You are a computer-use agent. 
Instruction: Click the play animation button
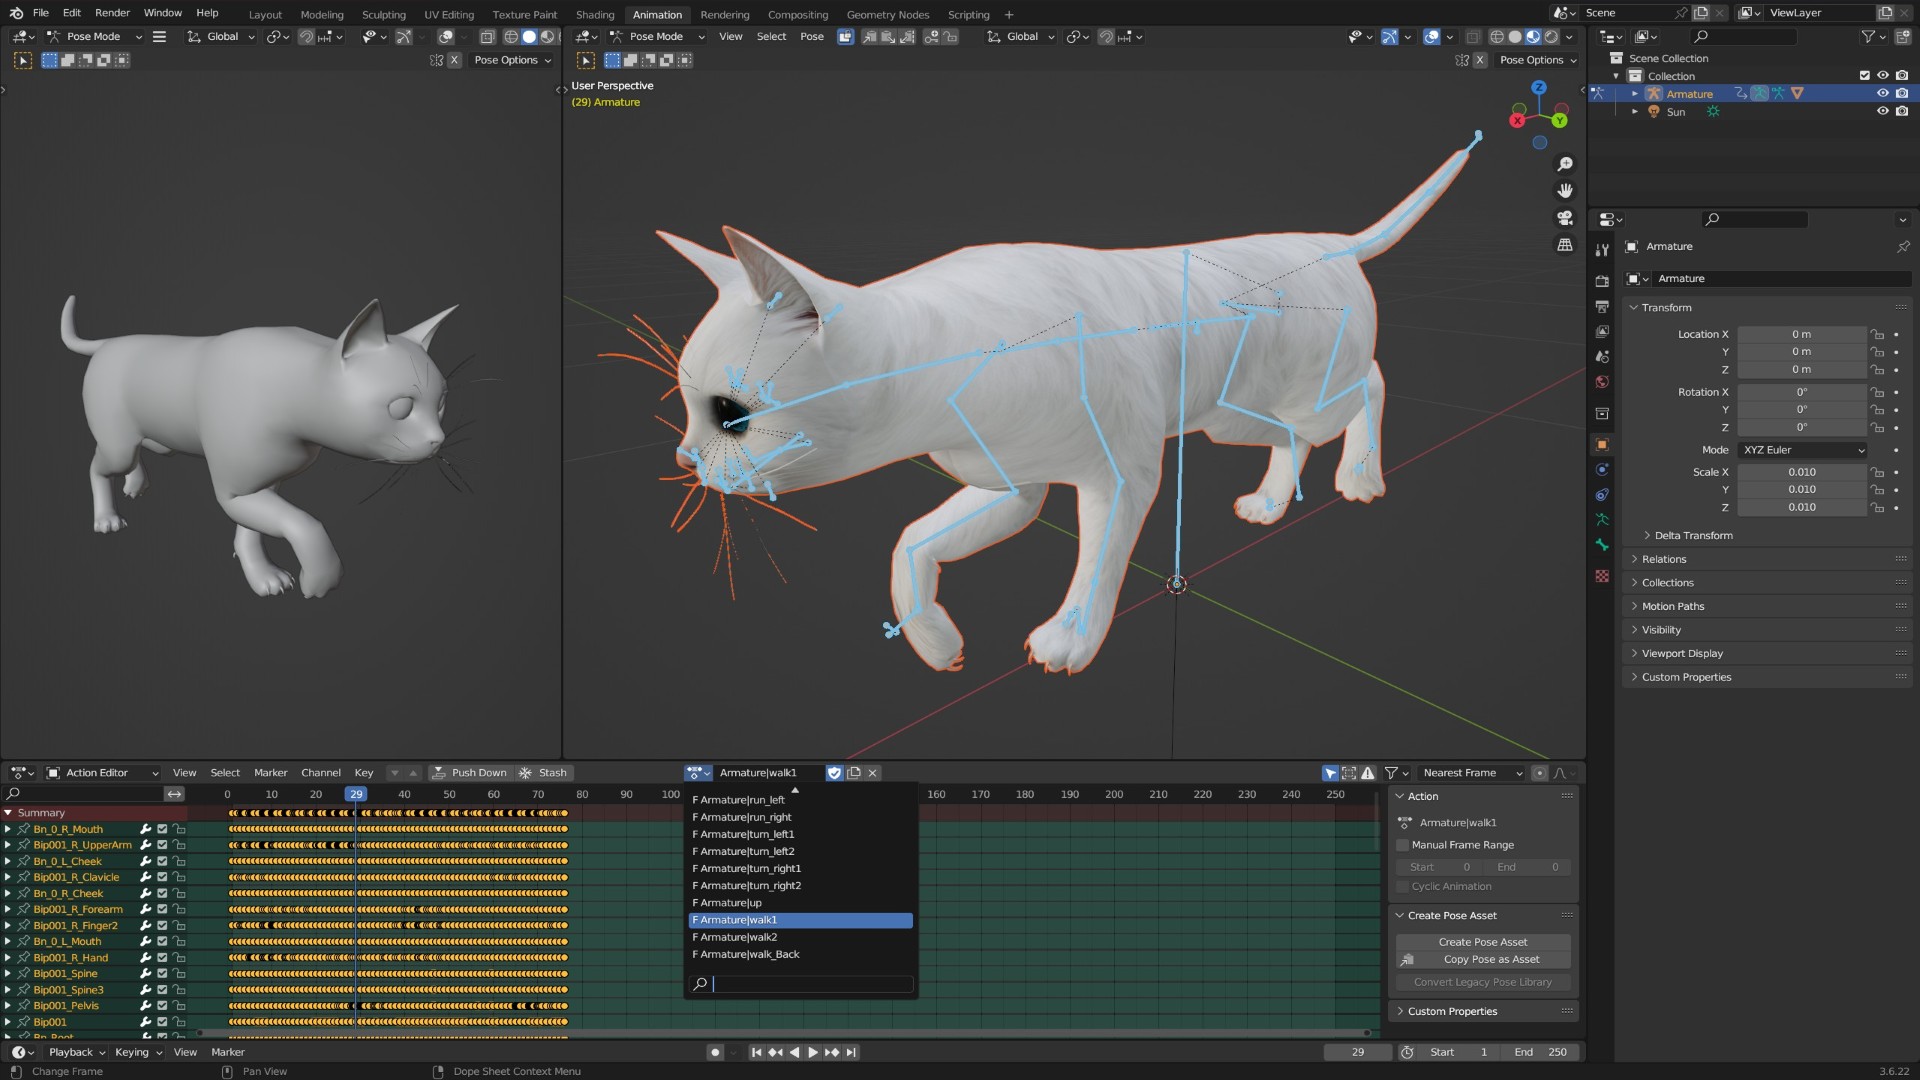(x=813, y=1052)
